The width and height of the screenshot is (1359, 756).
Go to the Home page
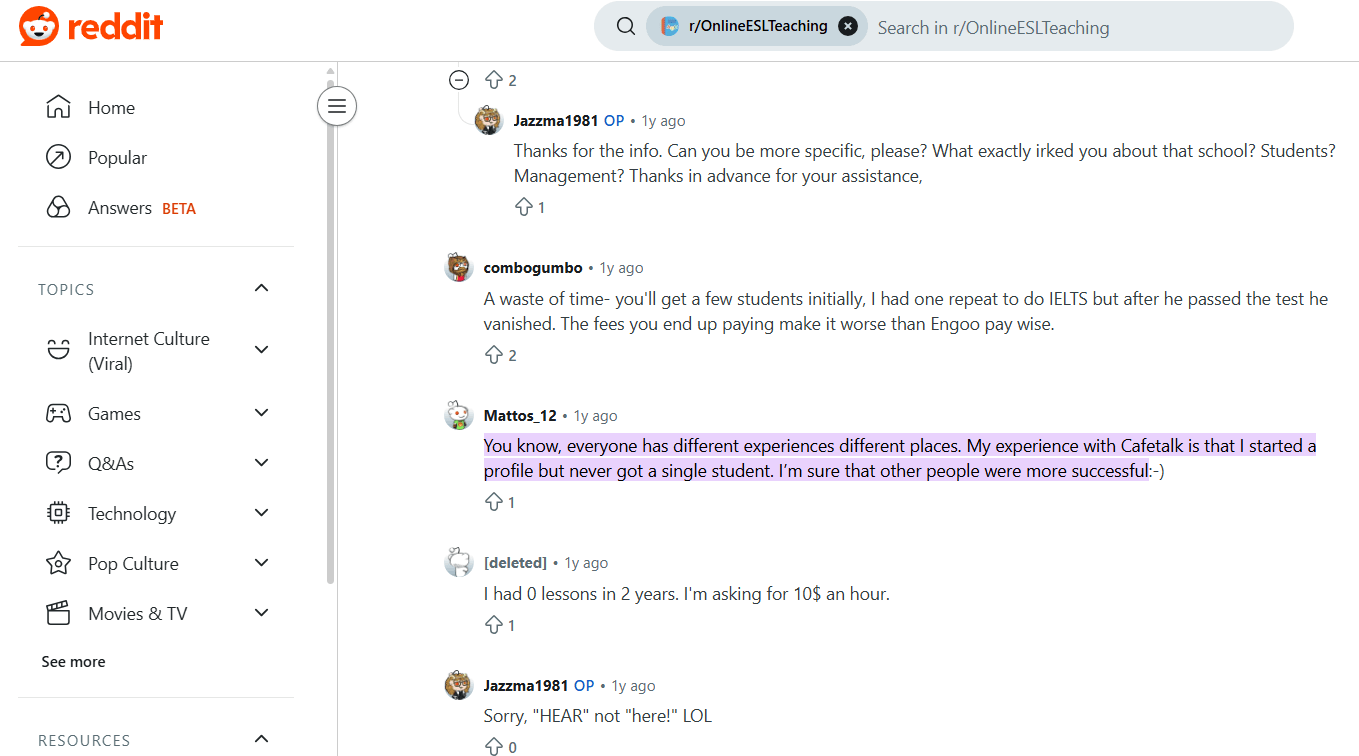tap(111, 108)
